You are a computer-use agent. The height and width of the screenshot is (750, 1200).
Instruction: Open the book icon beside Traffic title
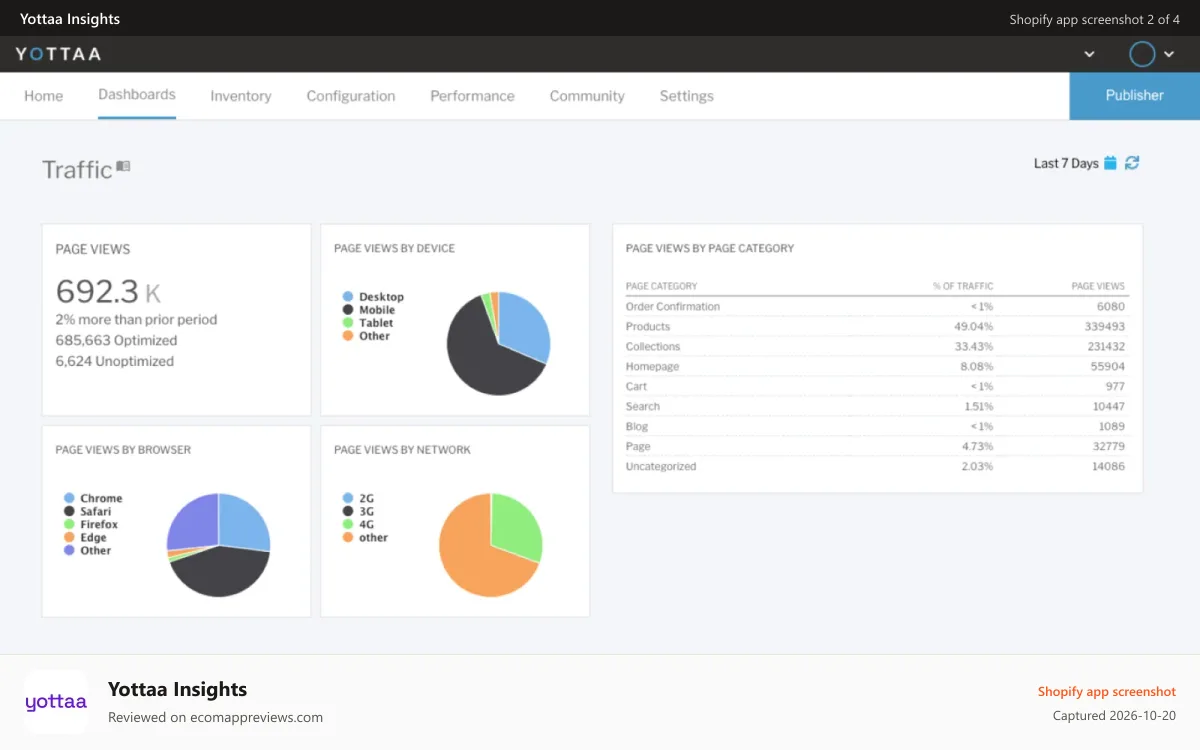(x=123, y=166)
